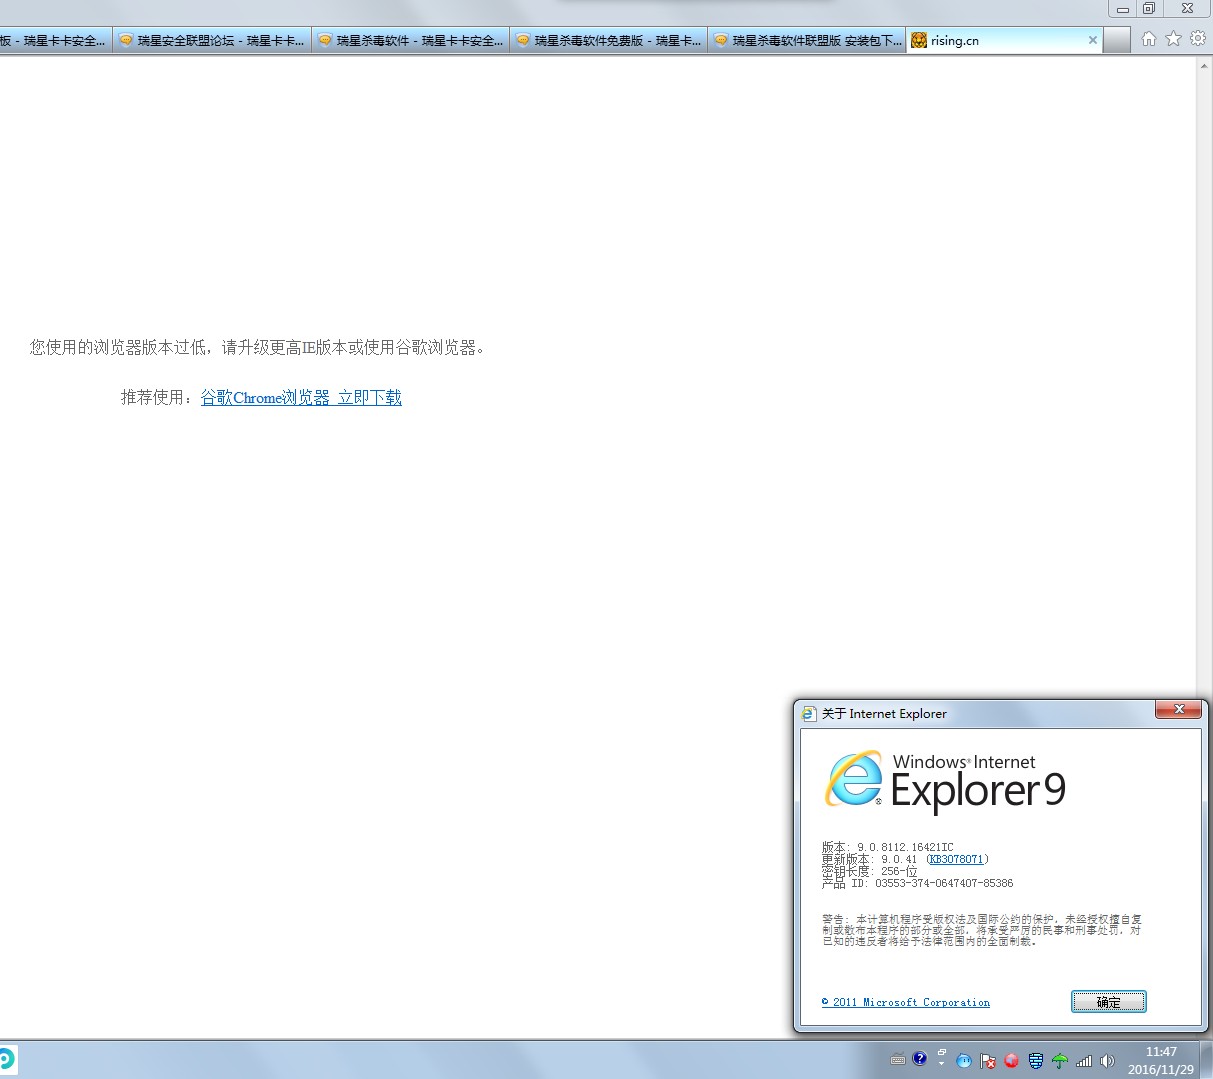The width and height of the screenshot is (1213, 1079).
Task: Switch to 瑞星杀毒软件 - 瑞星卡卡安全 tab
Action: (410, 40)
